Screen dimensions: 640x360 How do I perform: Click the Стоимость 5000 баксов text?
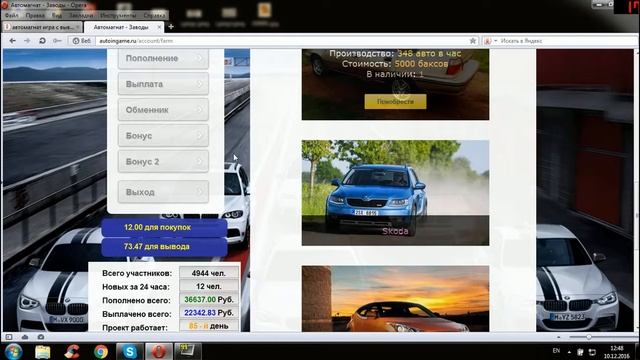(x=395, y=64)
